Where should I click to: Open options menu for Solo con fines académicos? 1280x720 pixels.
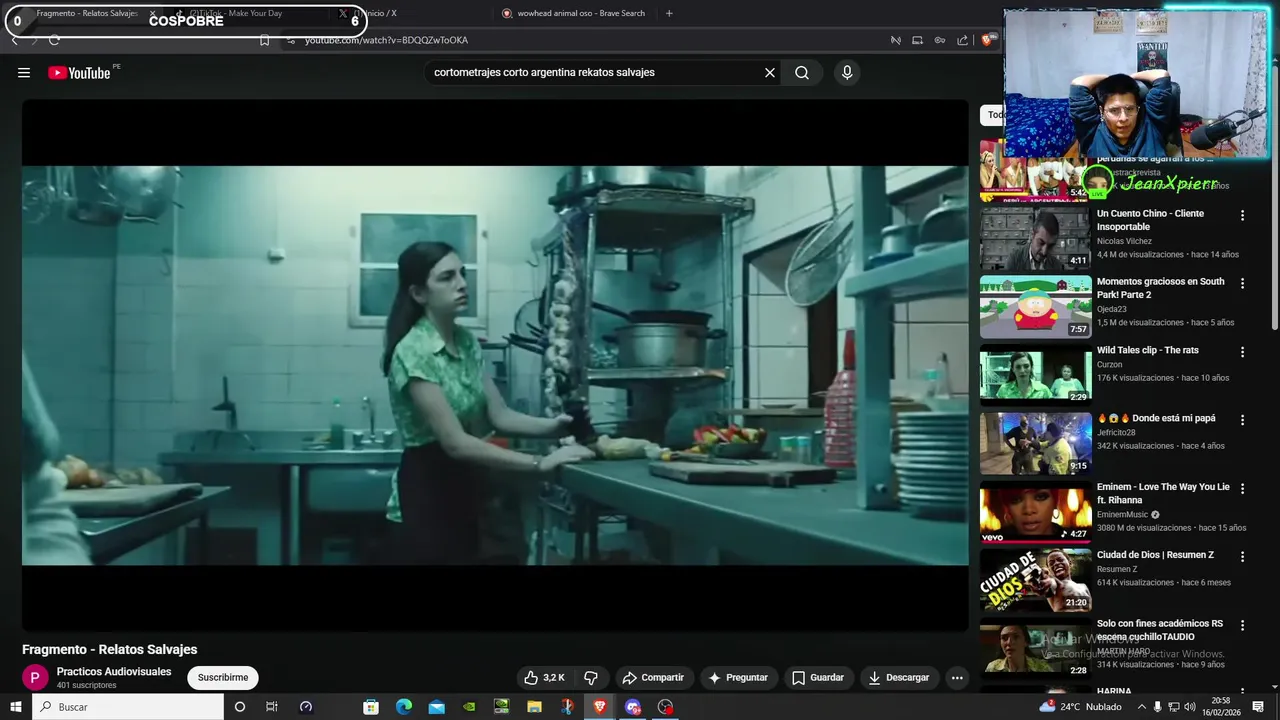tap(1243, 625)
